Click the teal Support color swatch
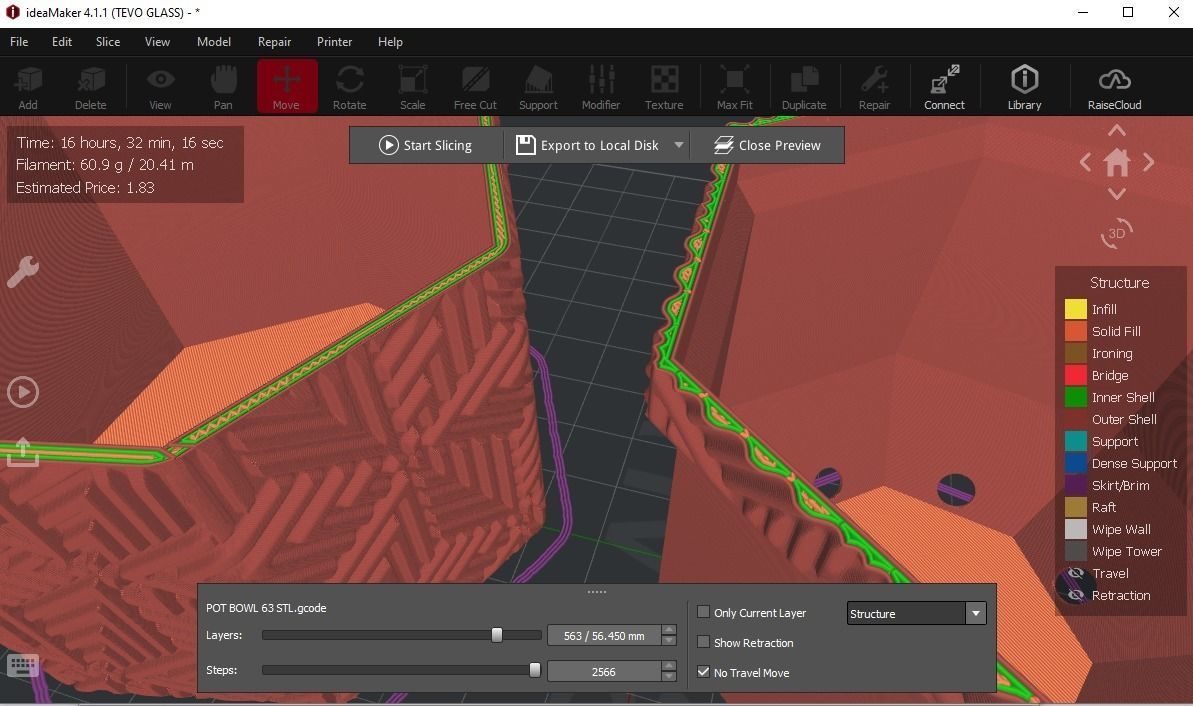The image size is (1193, 706). click(x=1075, y=441)
